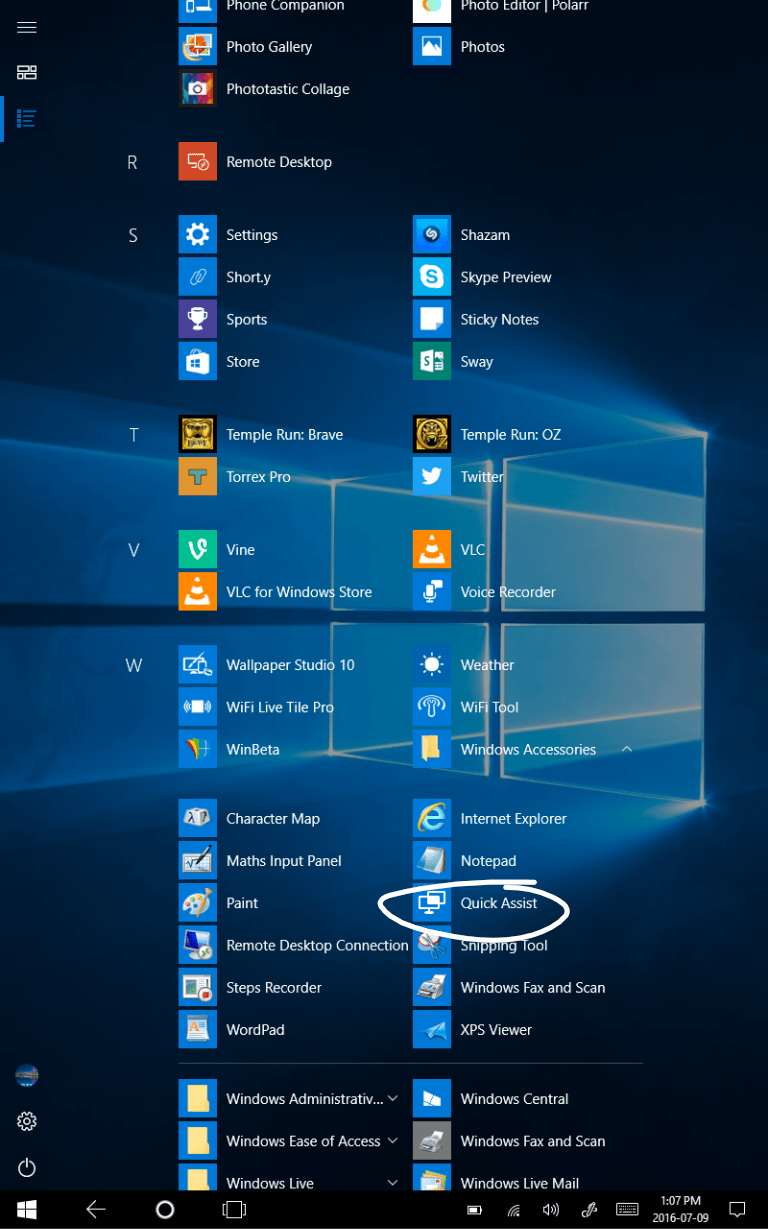This screenshot has width=768, height=1229.
Task: Open the Weather sun icon
Action: coord(432,664)
